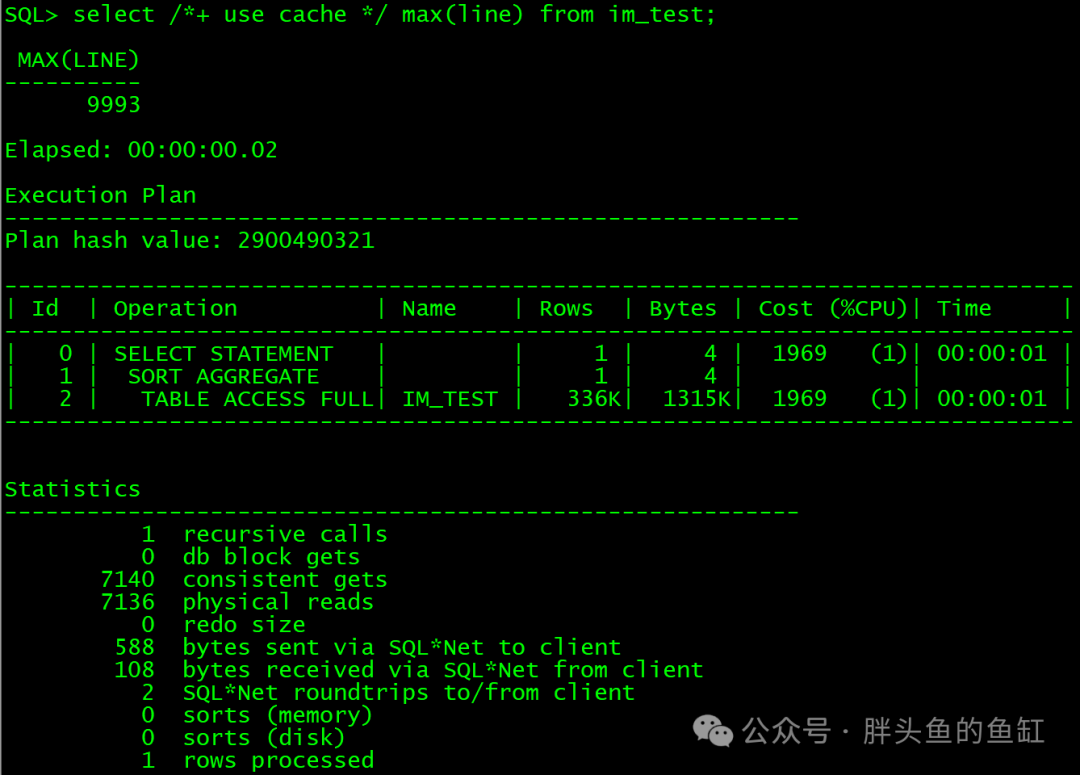Viewport: 1080px width, 775px height.
Task: Click the physical reads label
Action: (278, 602)
